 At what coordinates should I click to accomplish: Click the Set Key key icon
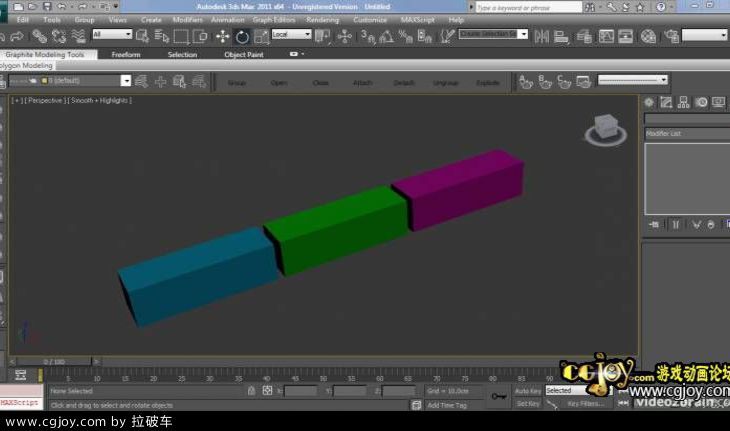tap(498, 396)
